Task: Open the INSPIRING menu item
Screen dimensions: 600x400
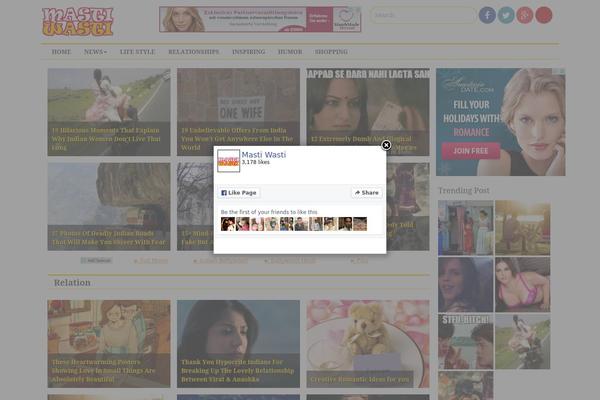Action: [248, 52]
